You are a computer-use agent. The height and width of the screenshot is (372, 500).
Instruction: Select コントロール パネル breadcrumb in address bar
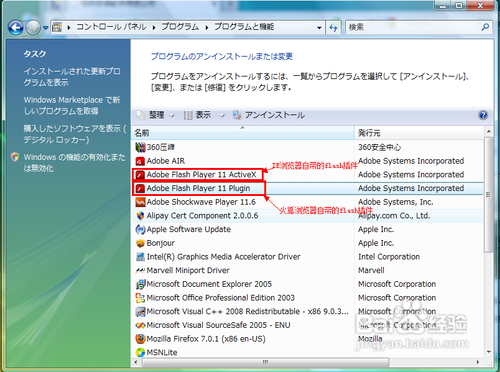point(111,27)
